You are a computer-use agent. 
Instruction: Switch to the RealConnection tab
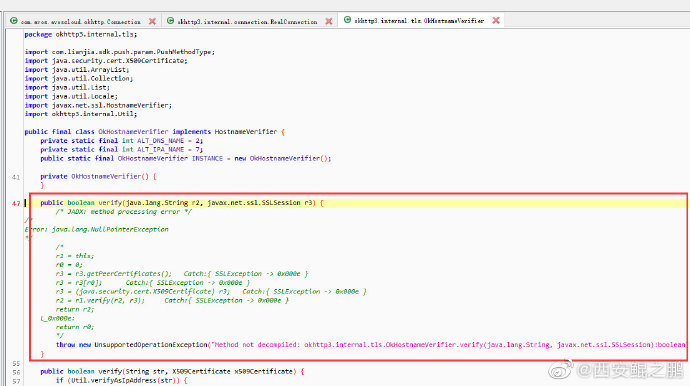[247, 21]
